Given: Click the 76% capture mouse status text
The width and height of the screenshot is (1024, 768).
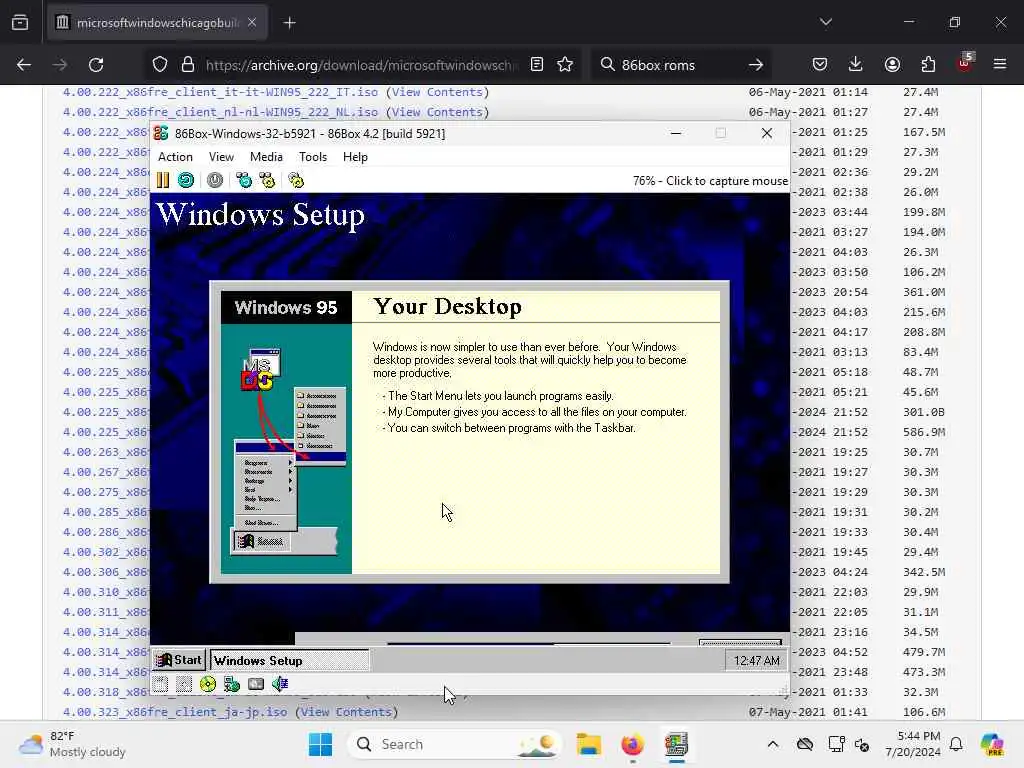Looking at the screenshot, I should click(710, 181).
